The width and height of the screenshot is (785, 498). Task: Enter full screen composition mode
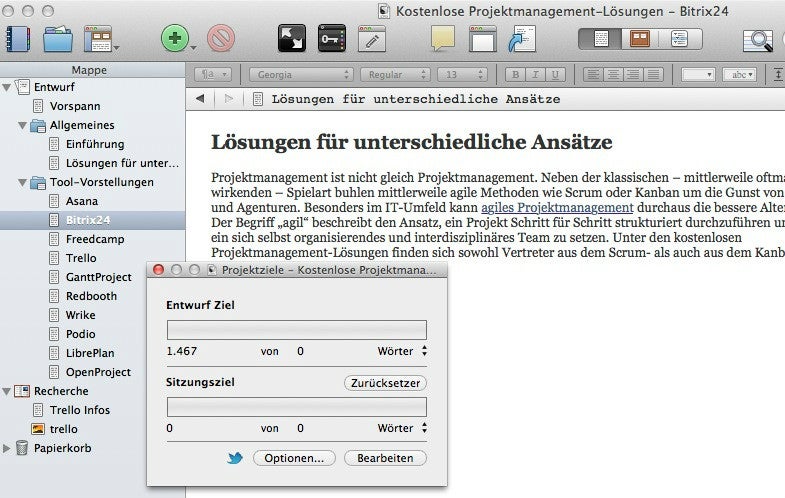(x=292, y=38)
